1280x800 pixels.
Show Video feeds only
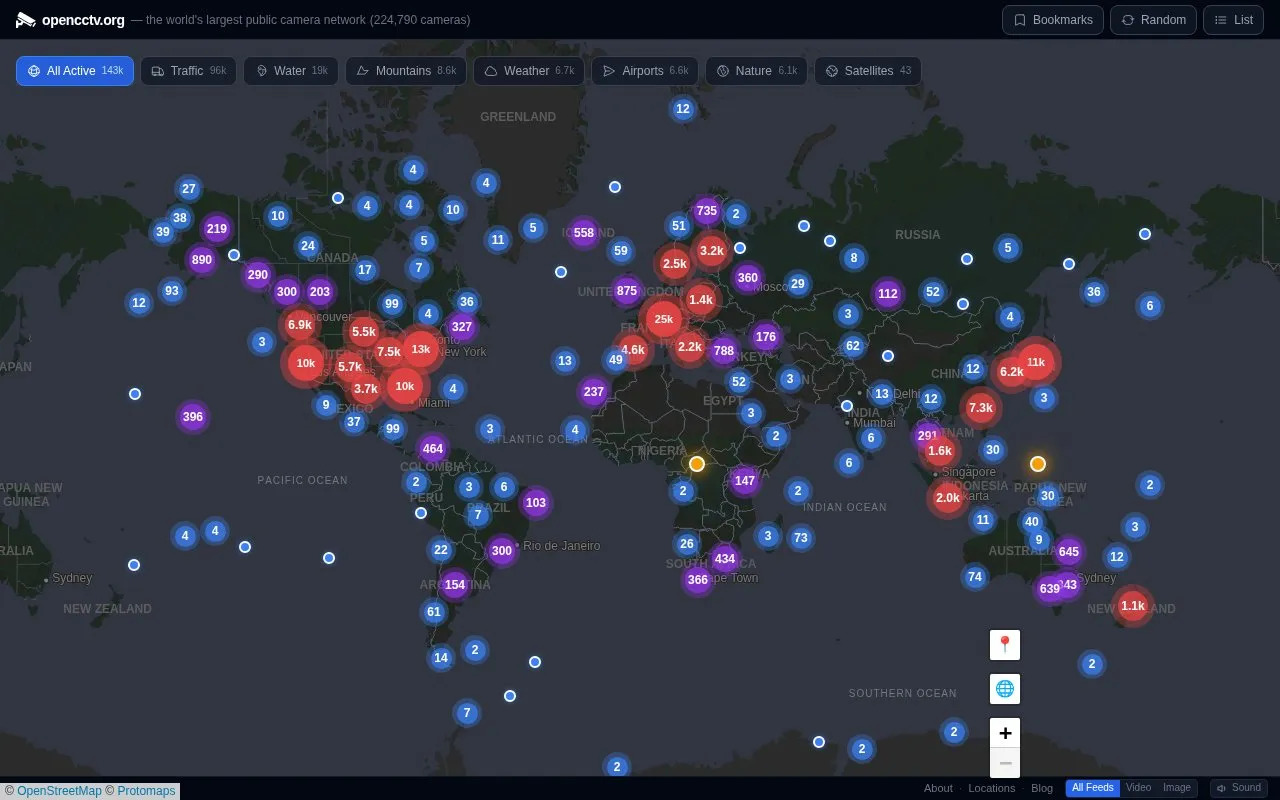1139,788
